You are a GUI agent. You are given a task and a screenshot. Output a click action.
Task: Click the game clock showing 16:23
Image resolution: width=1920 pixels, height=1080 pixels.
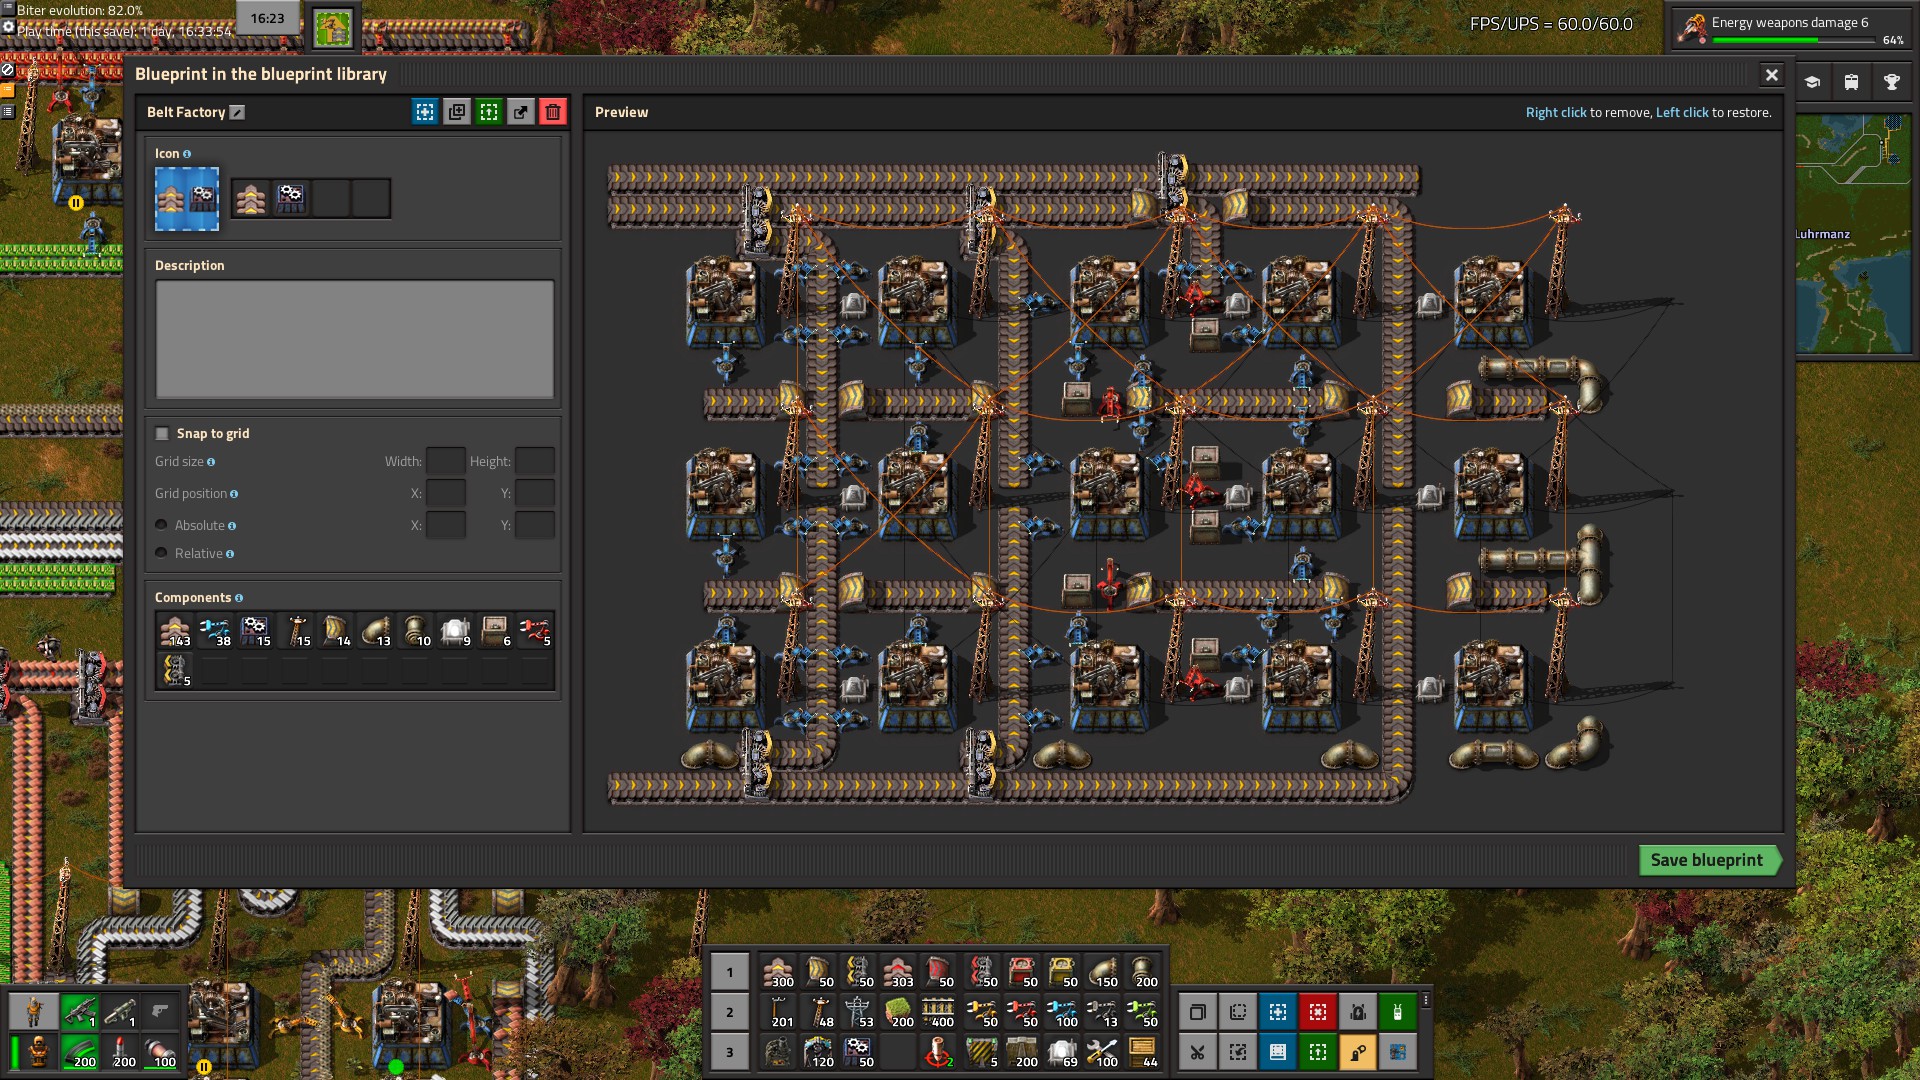coord(267,19)
